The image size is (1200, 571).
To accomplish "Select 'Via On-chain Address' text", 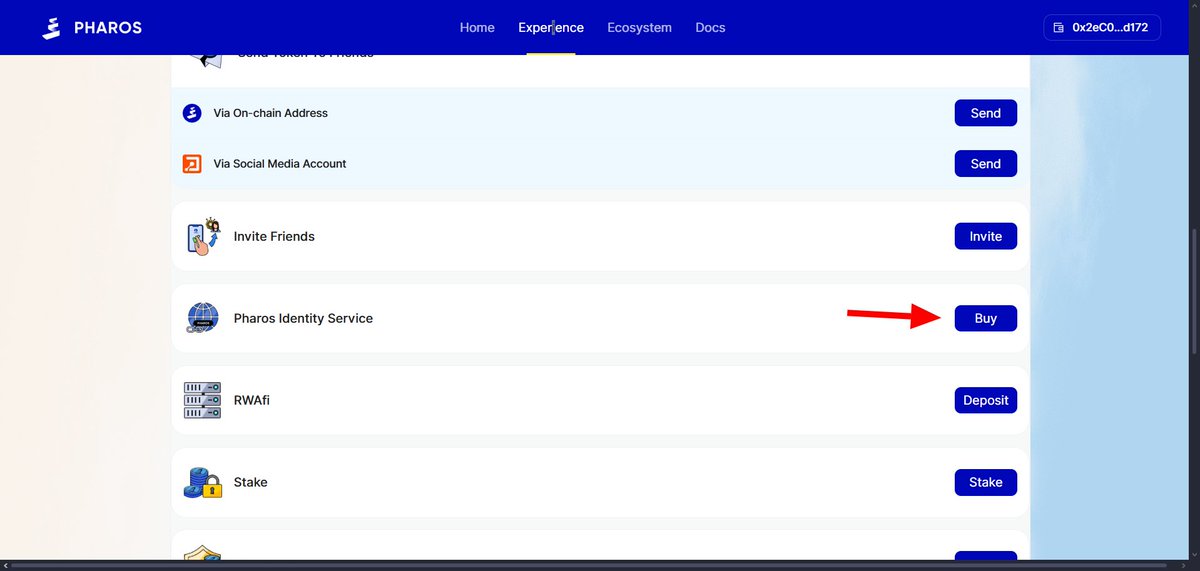I will click(270, 113).
